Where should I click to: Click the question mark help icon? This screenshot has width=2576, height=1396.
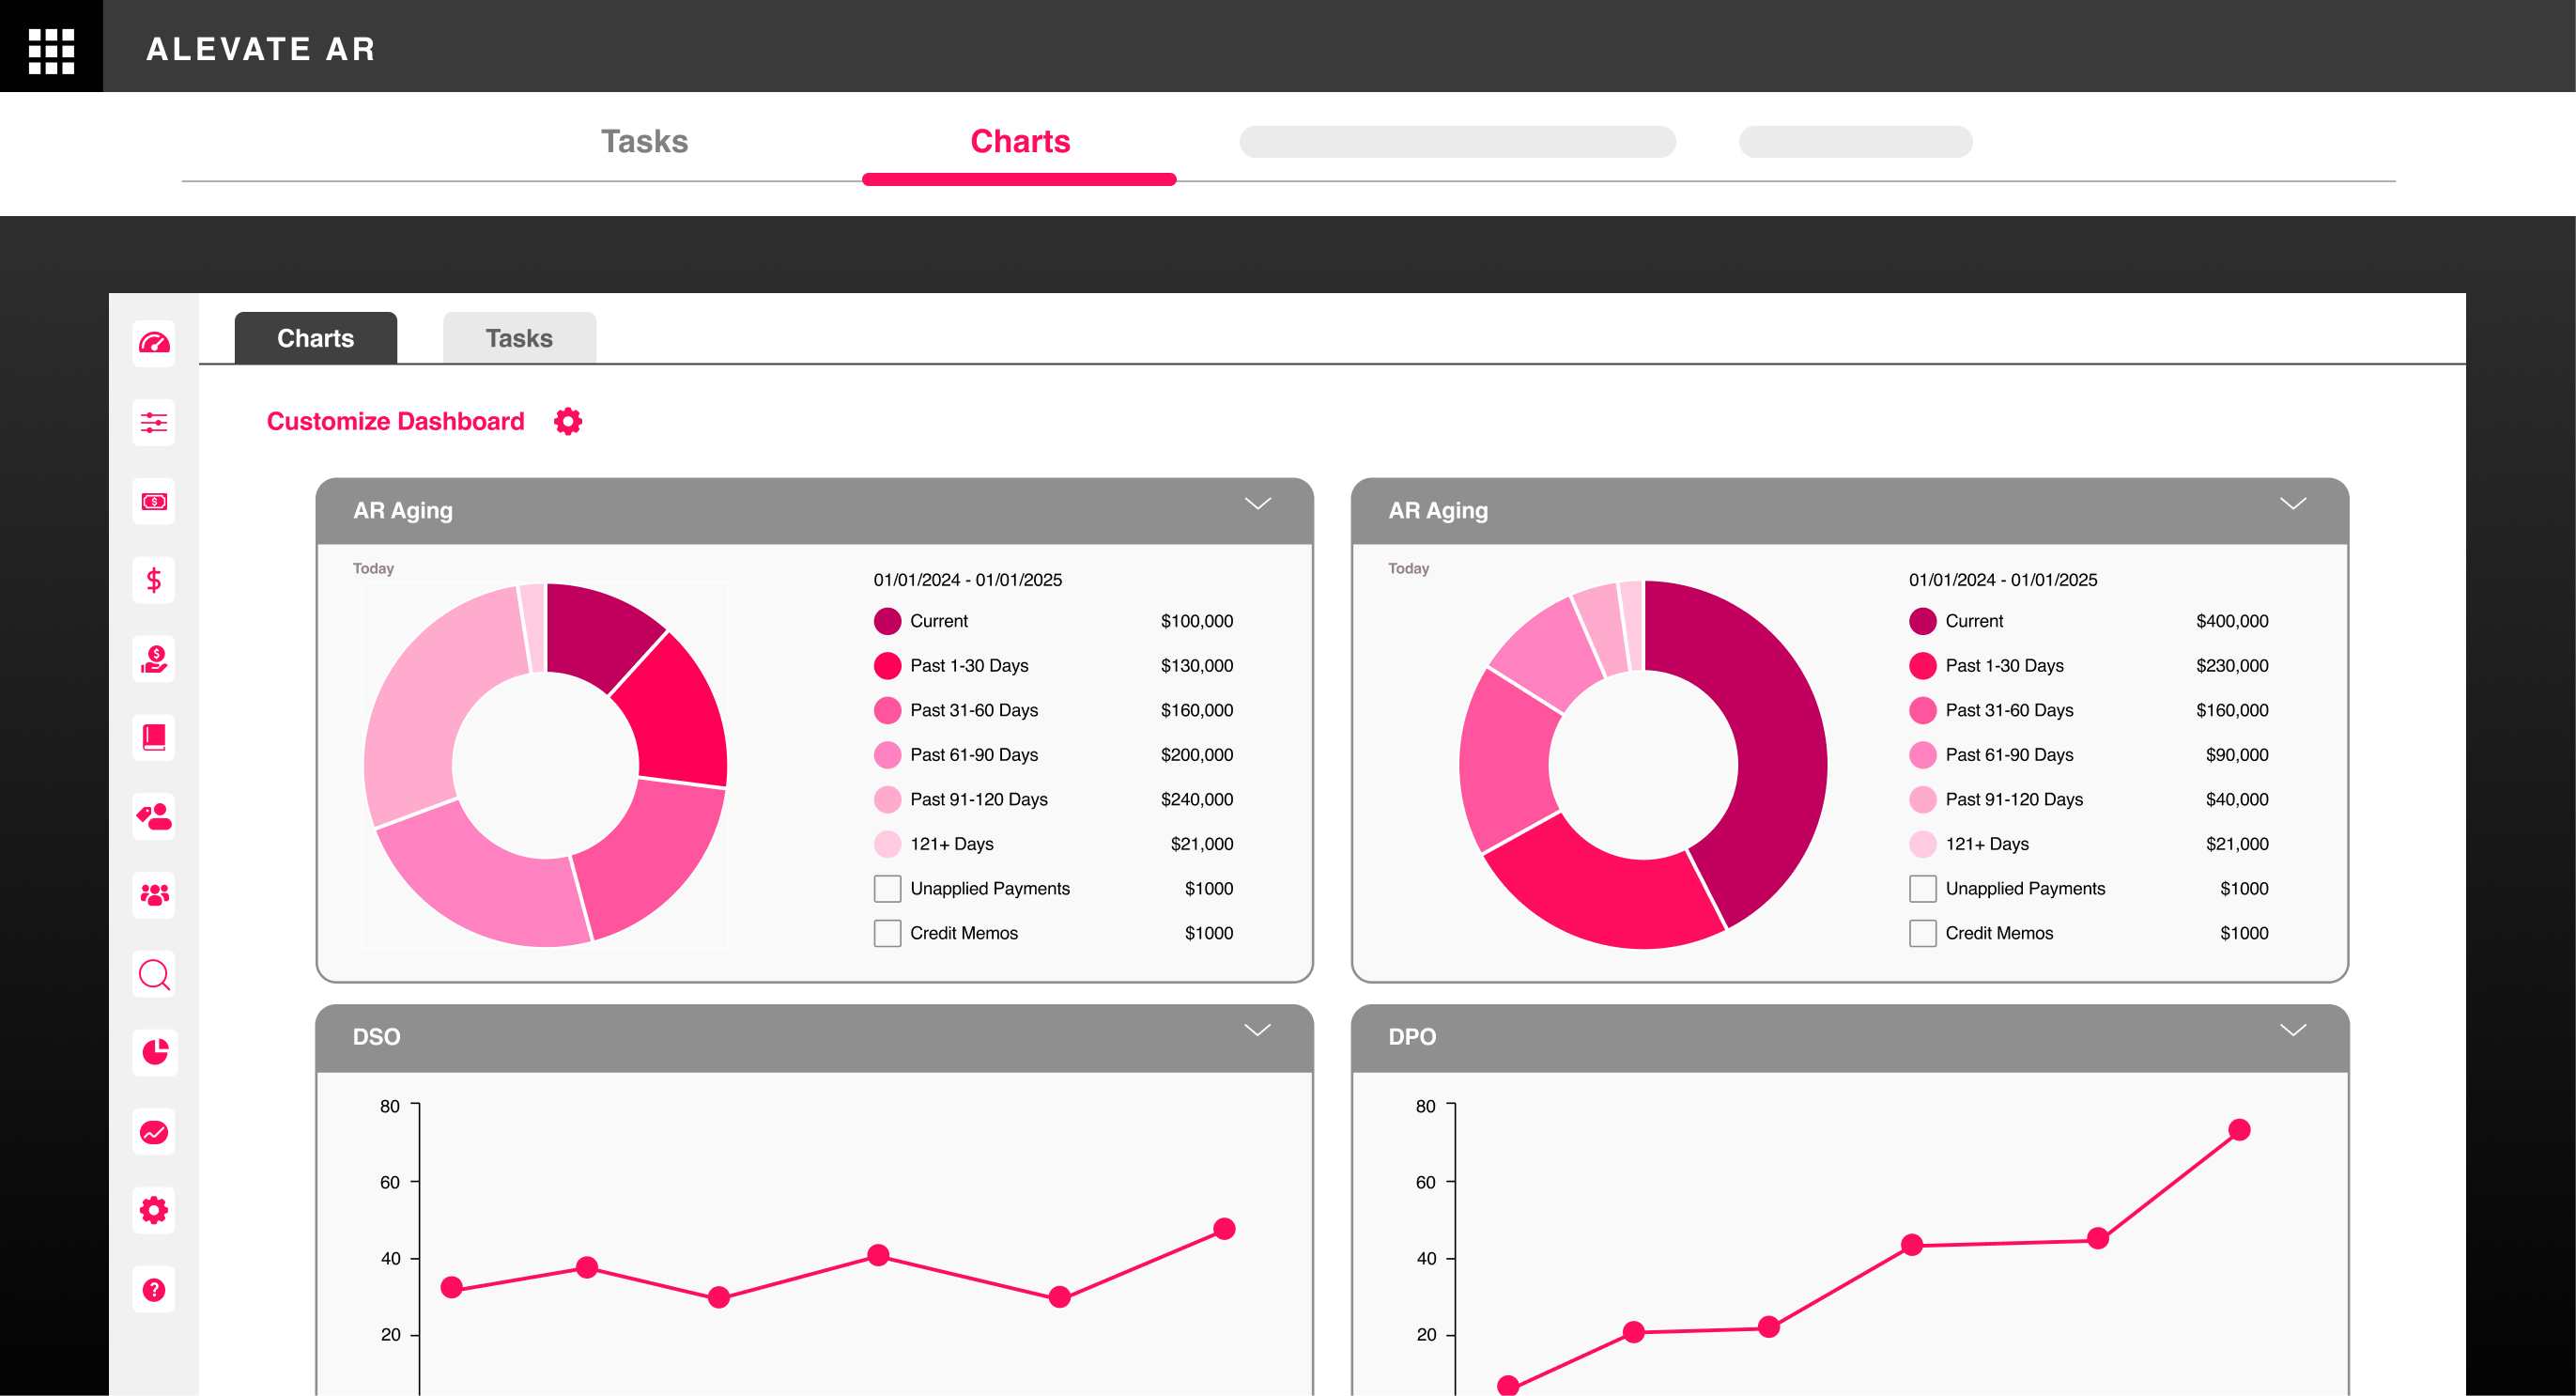(154, 1289)
